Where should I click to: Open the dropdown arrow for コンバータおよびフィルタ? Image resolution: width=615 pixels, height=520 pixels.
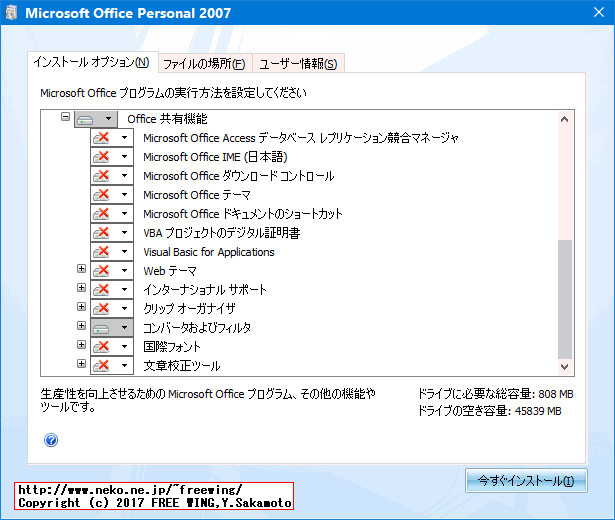(124, 328)
